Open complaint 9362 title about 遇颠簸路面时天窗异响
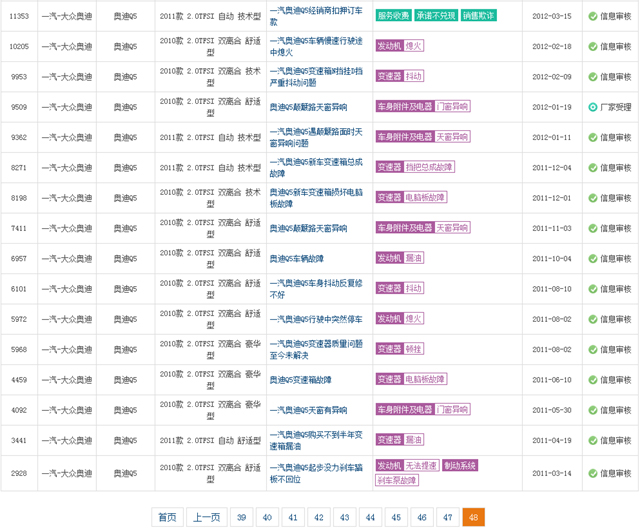The image size is (640, 530). tap(316, 137)
